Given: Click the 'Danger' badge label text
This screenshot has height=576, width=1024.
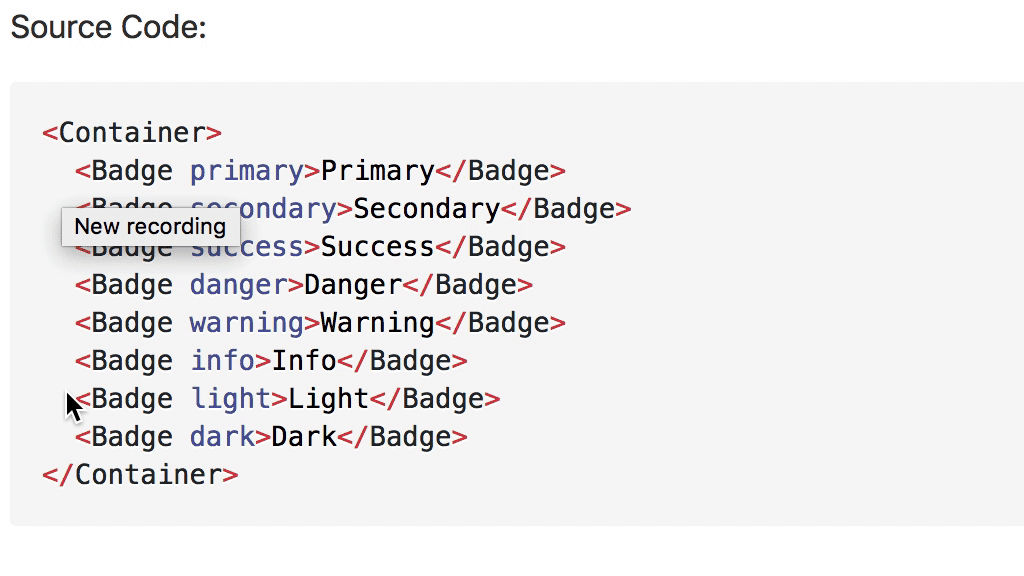Looking at the screenshot, I should click(353, 285).
